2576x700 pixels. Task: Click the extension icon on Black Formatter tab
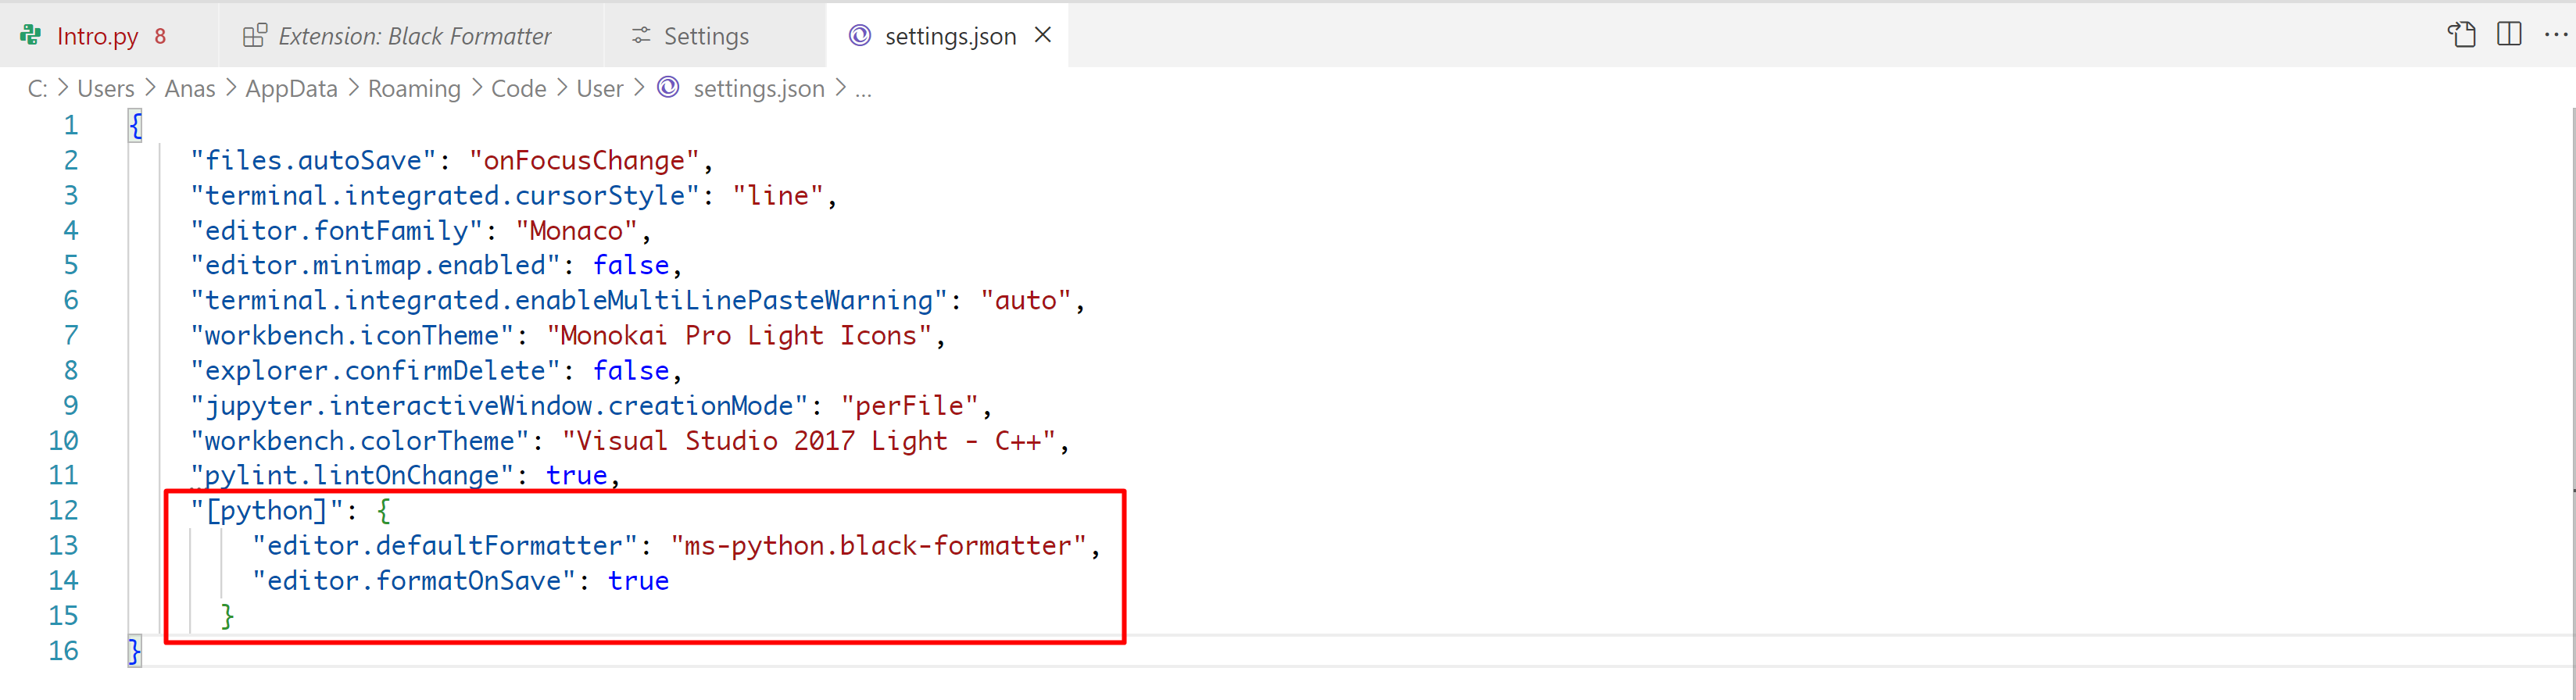255,36
